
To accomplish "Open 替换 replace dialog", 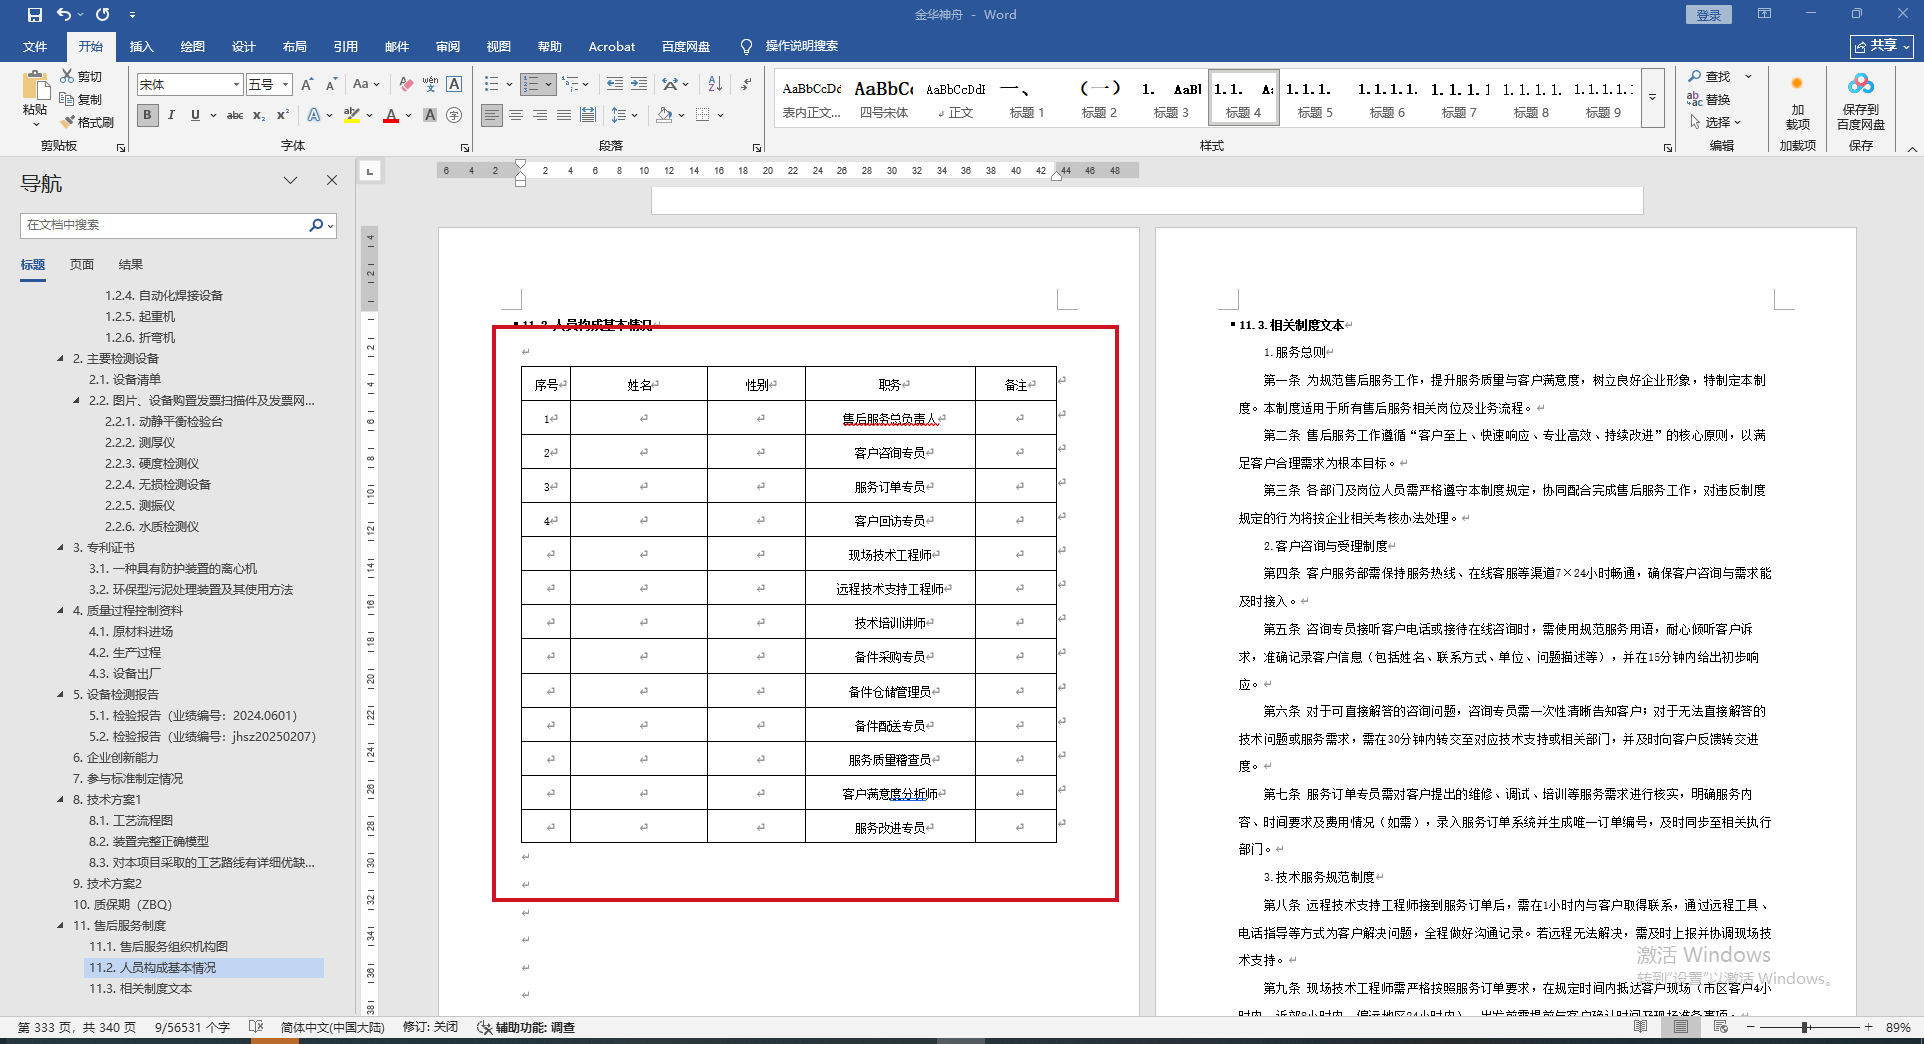I will tap(1709, 99).
